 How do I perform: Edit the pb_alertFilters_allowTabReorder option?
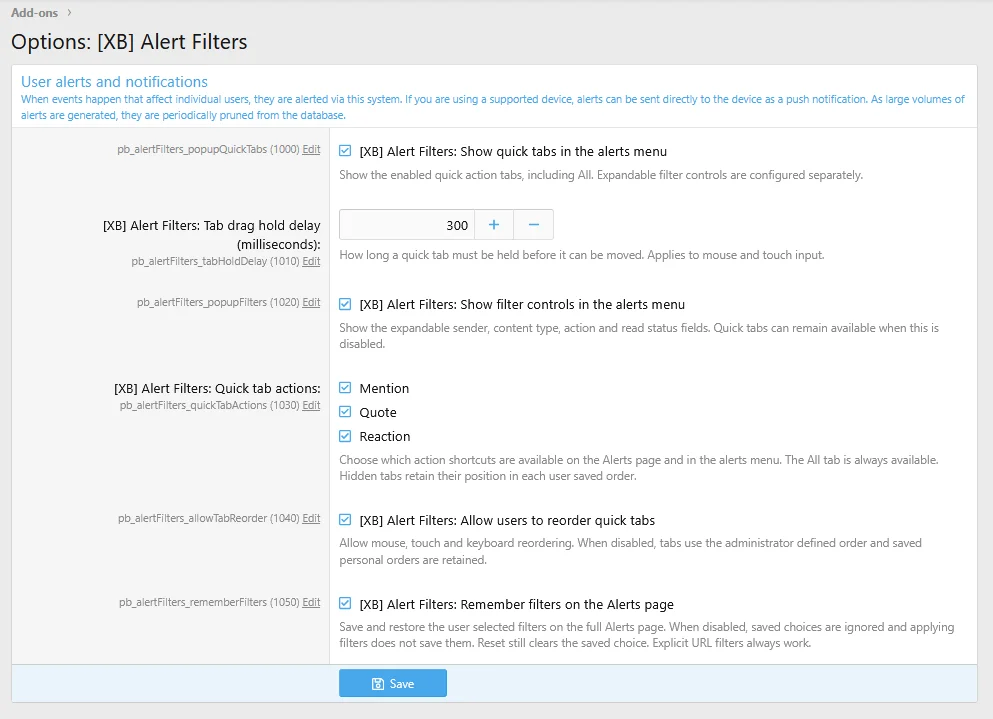coord(311,518)
